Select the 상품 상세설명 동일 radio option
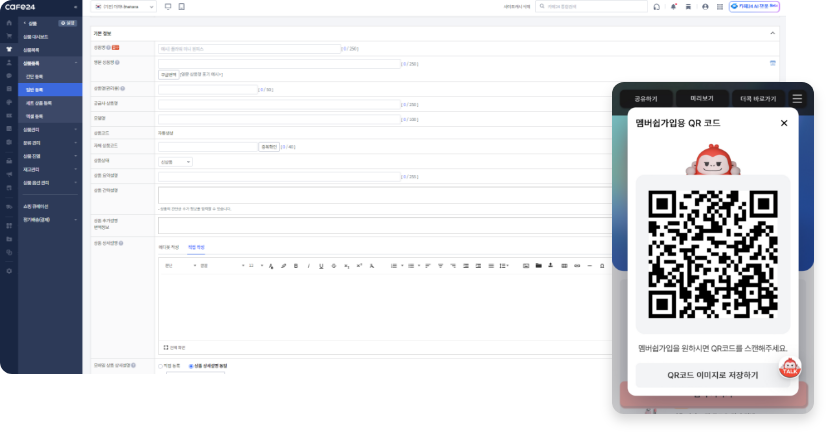Viewport: 832px width, 438px height. click(x=190, y=366)
